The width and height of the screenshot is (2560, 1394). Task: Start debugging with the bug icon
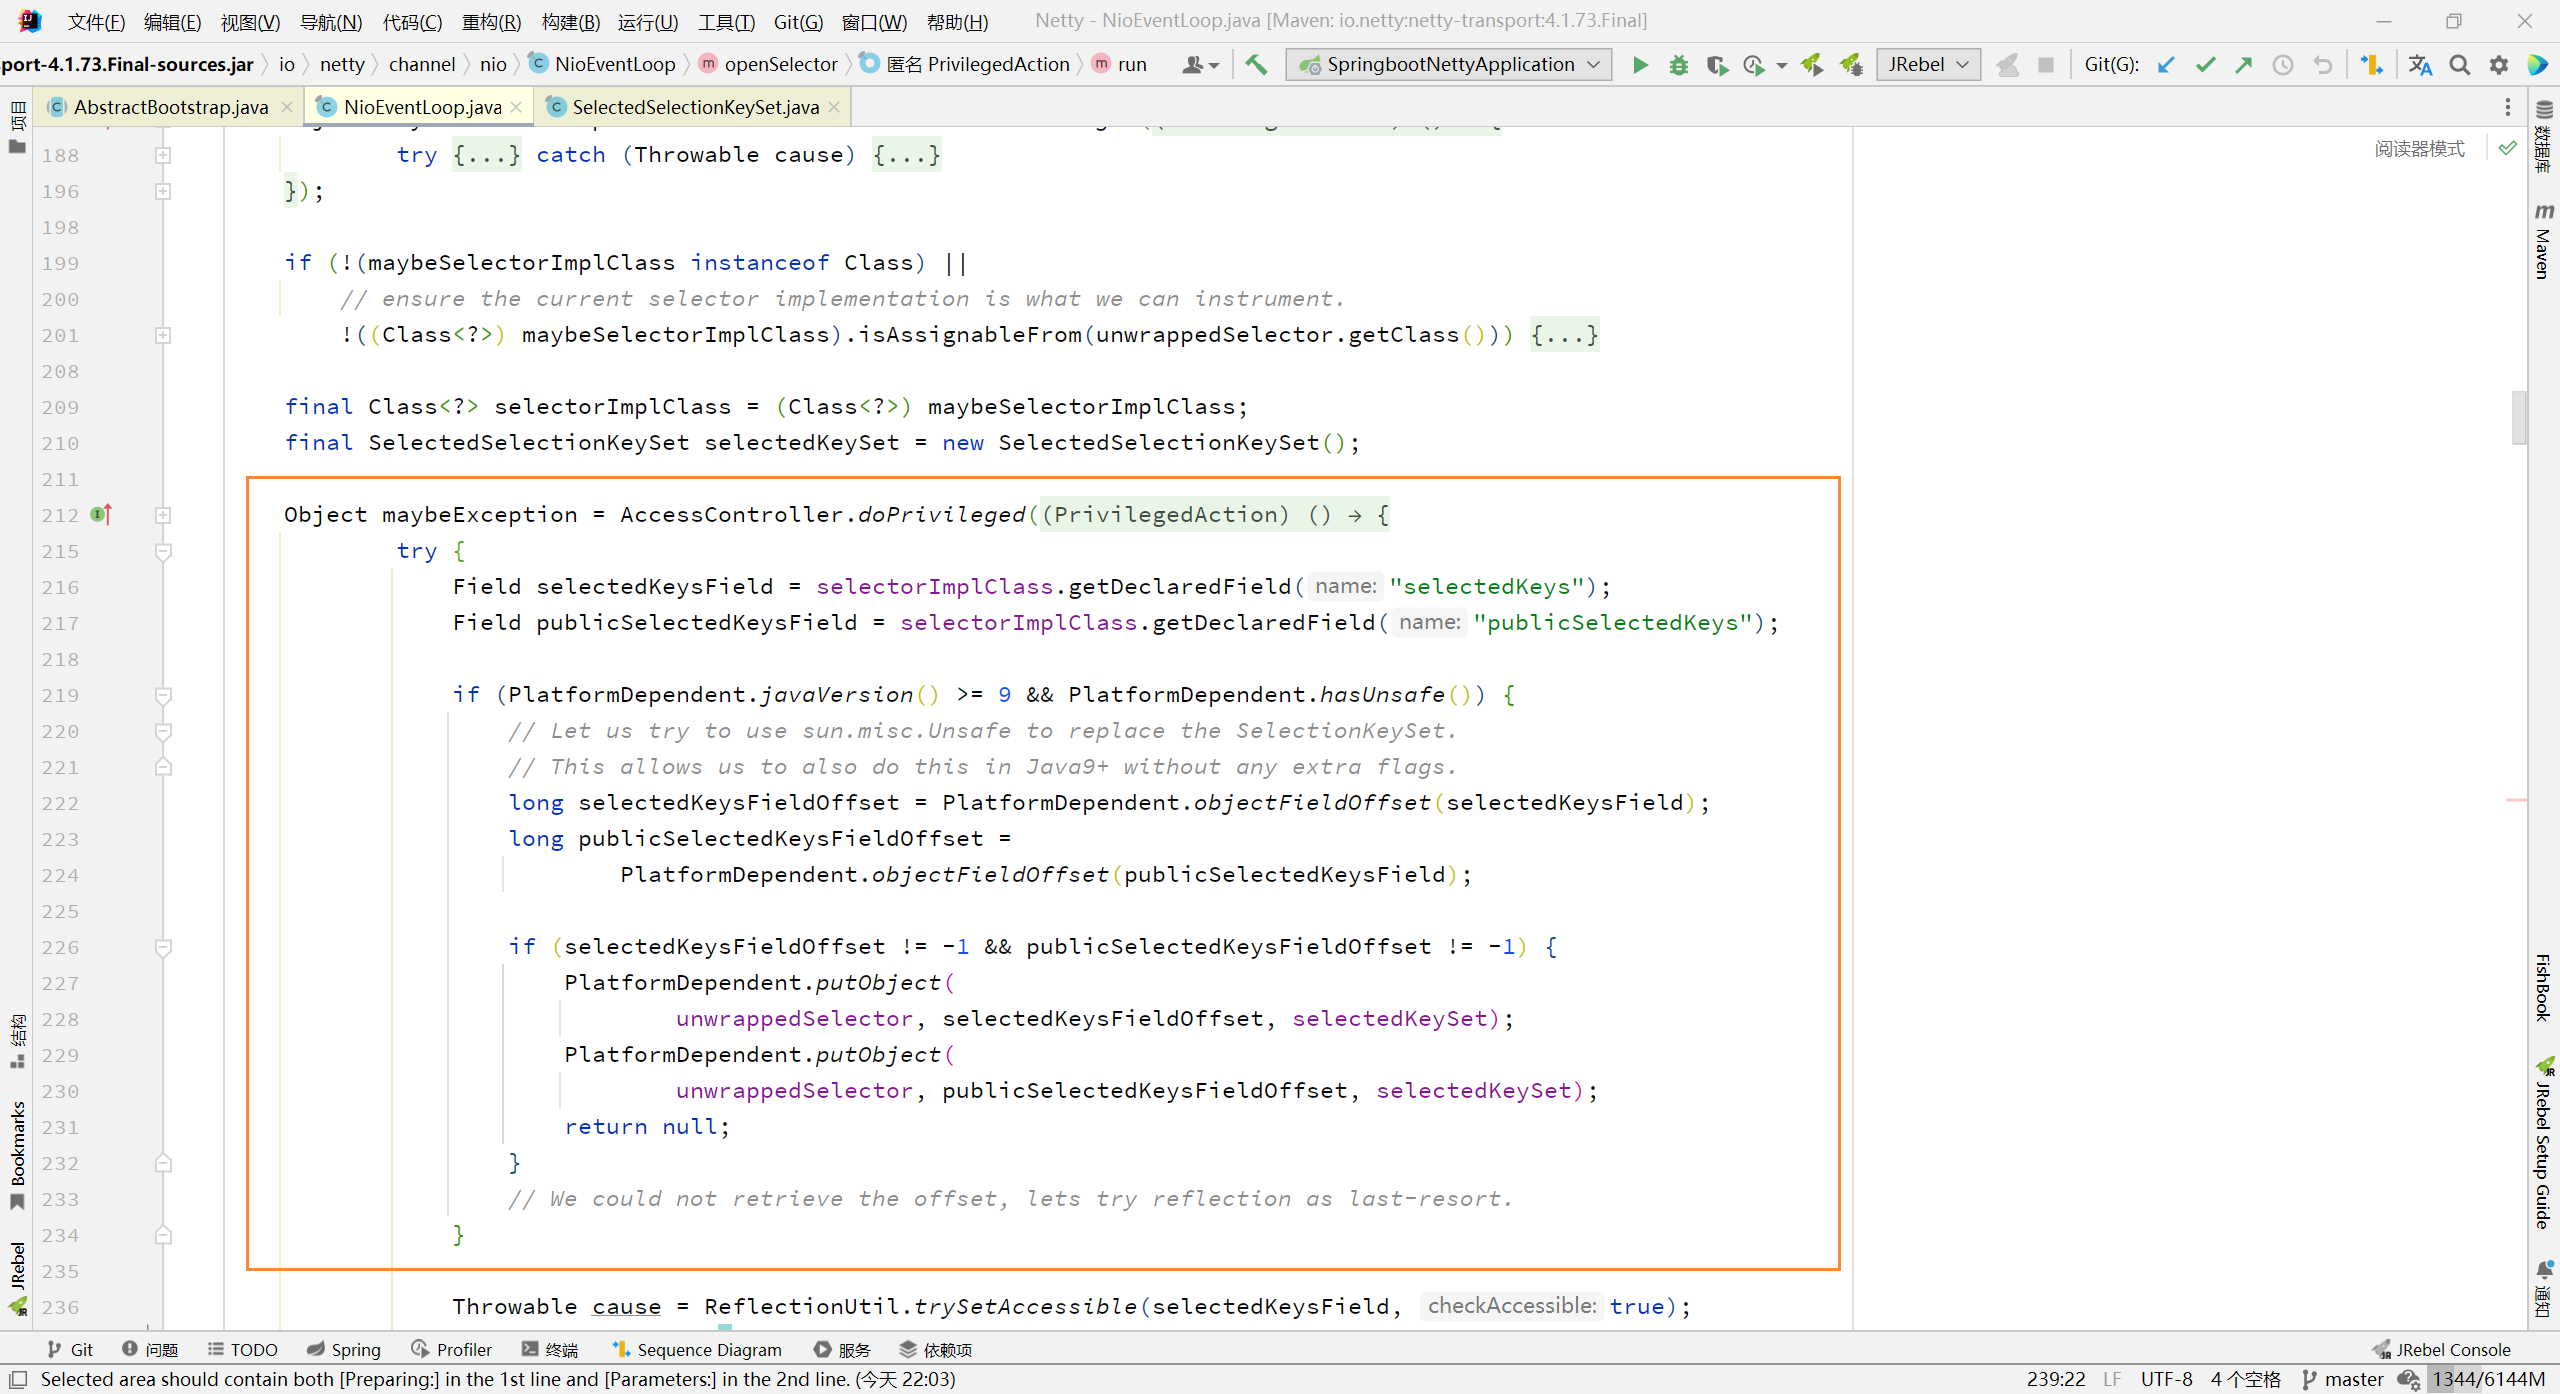(1679, 65)
